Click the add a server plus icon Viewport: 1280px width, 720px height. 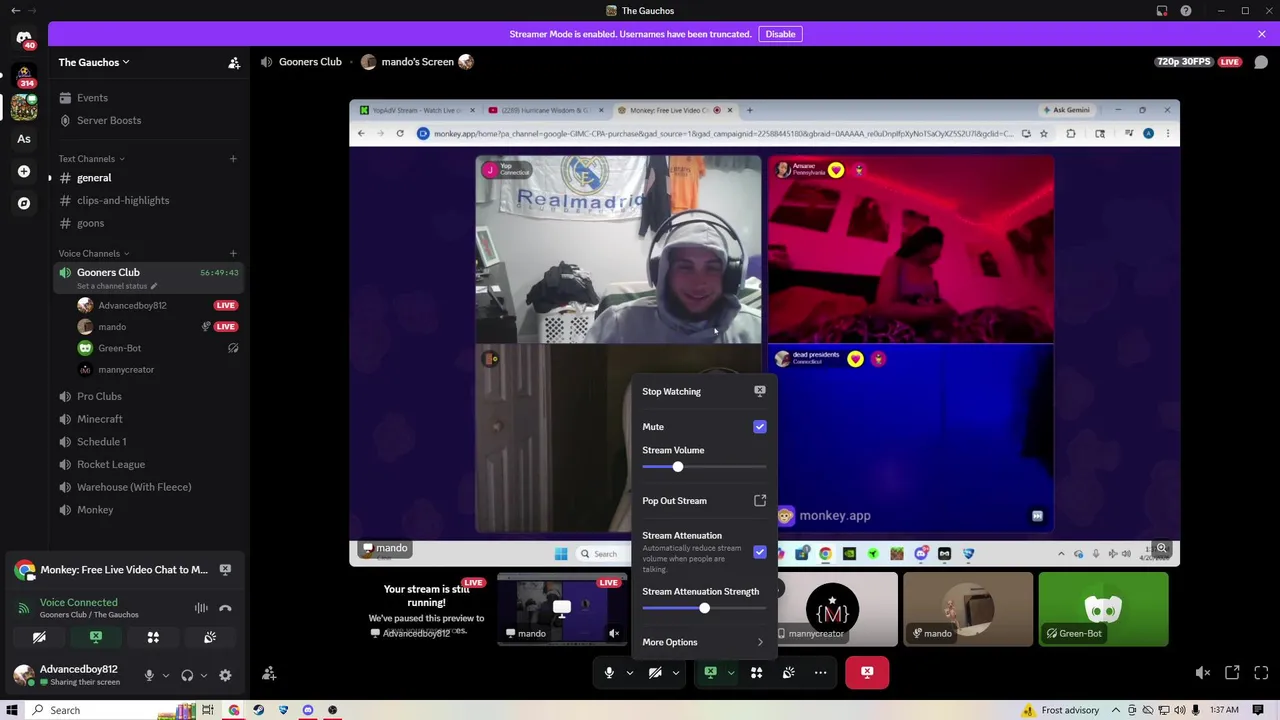click(x=24, y=171)
